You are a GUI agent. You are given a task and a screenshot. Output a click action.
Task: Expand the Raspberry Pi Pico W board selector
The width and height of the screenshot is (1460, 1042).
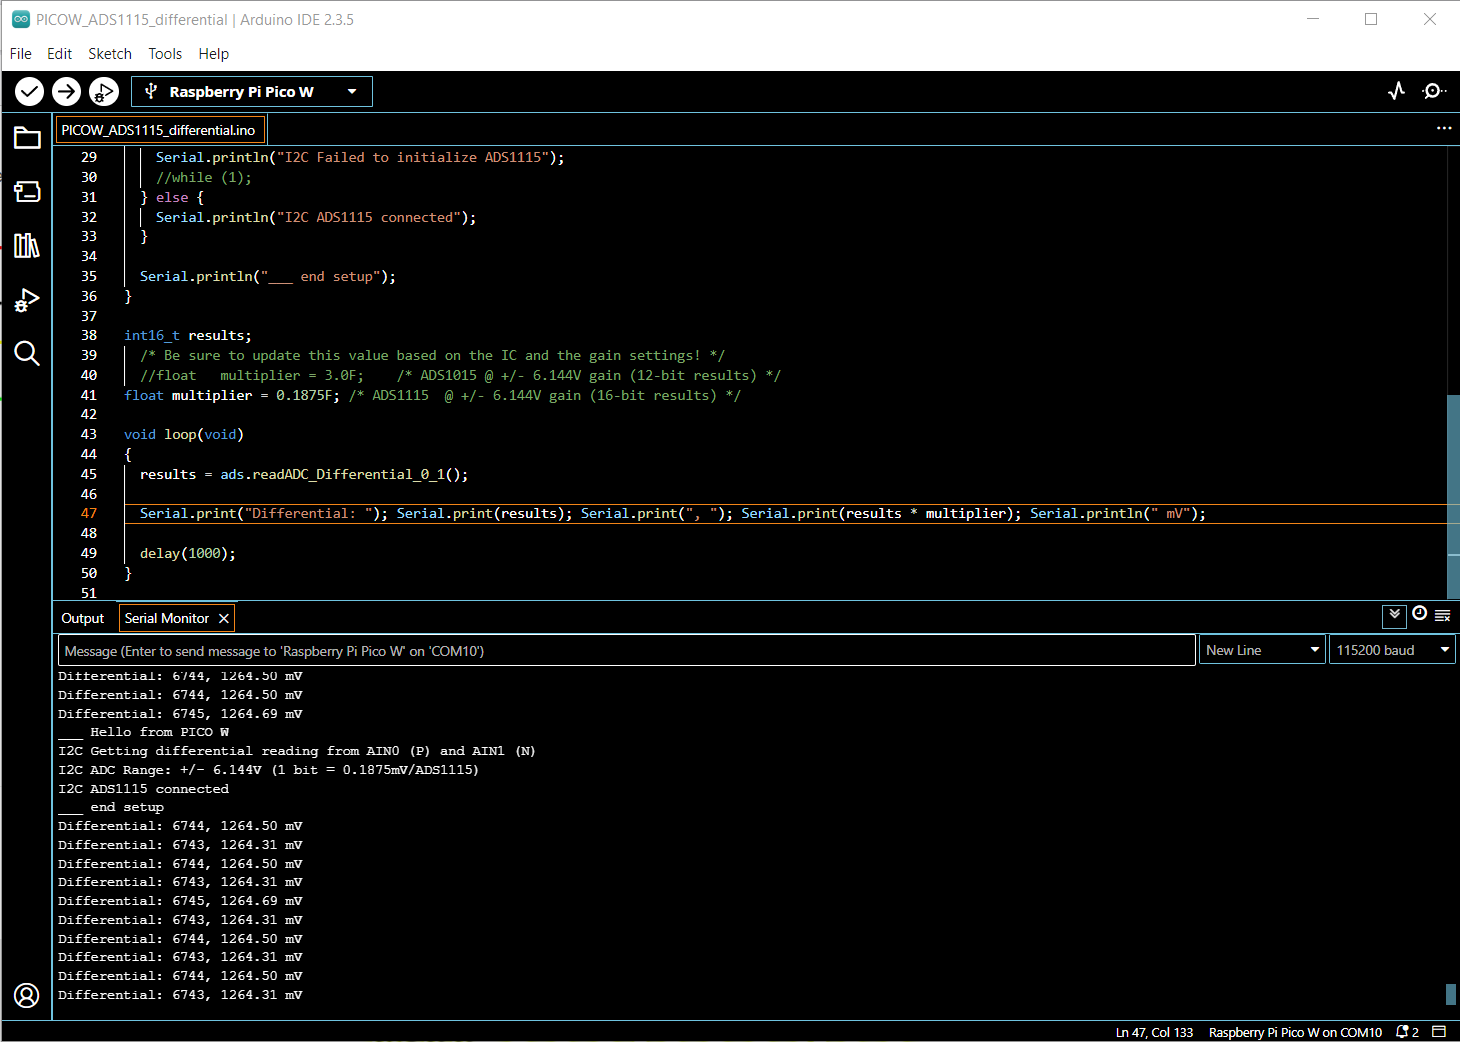(252, 92)
